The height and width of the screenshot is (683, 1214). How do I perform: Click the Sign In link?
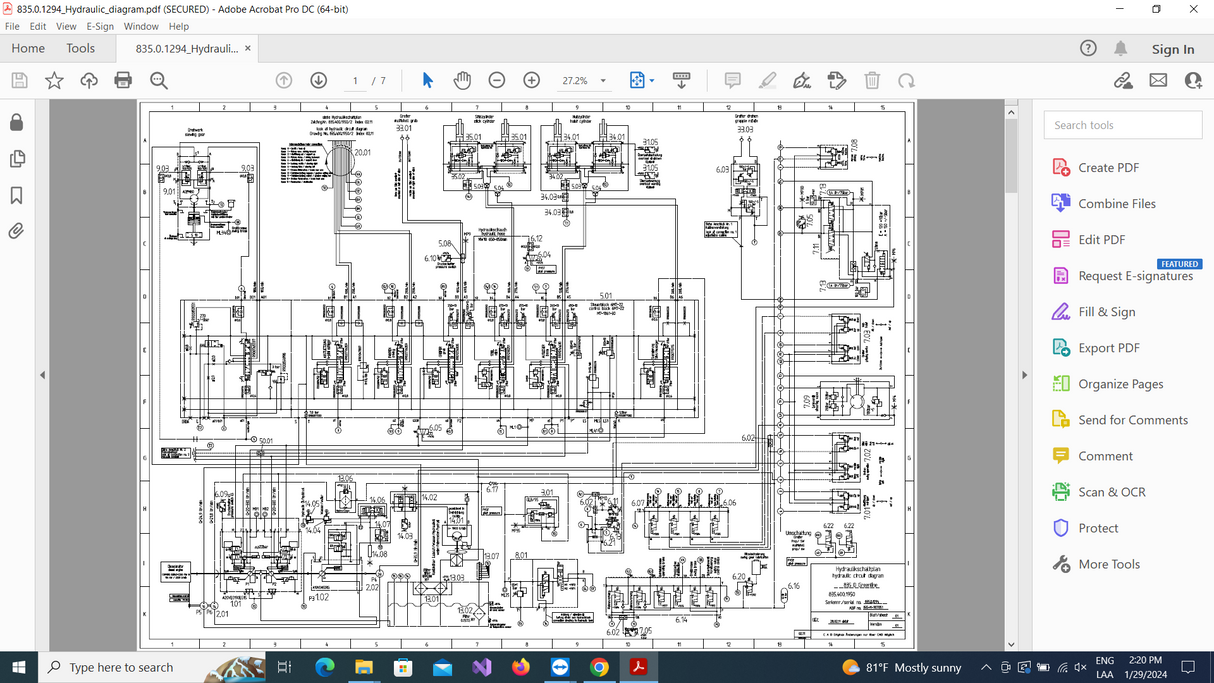coord(1172,49)
